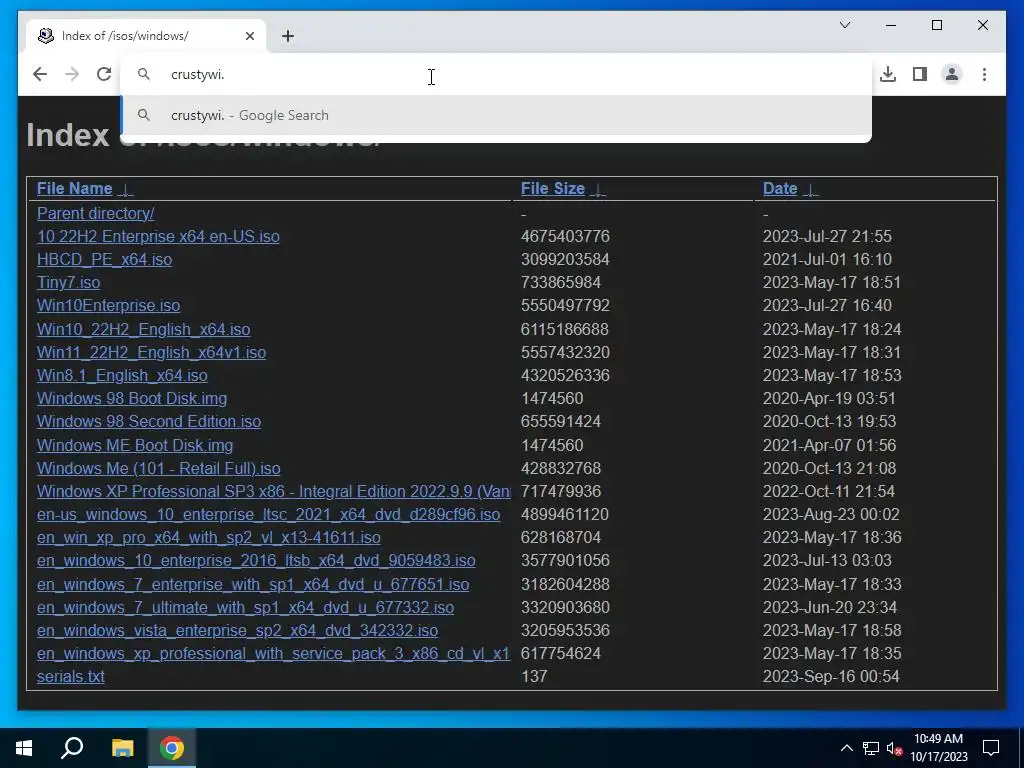The height and width of the screenshot is (768, 1024).
Task: Click file size 4899461120
Action: 565,515
